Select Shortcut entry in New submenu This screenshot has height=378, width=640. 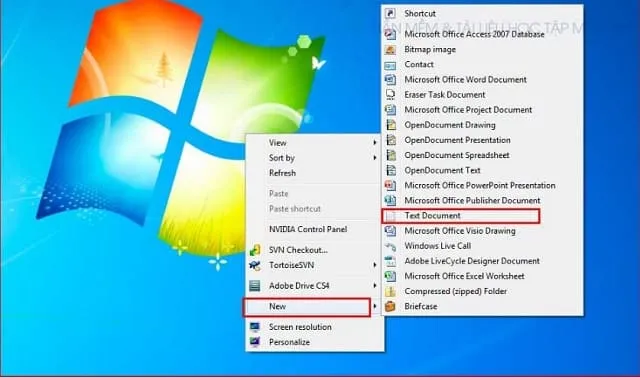point(482,13)
